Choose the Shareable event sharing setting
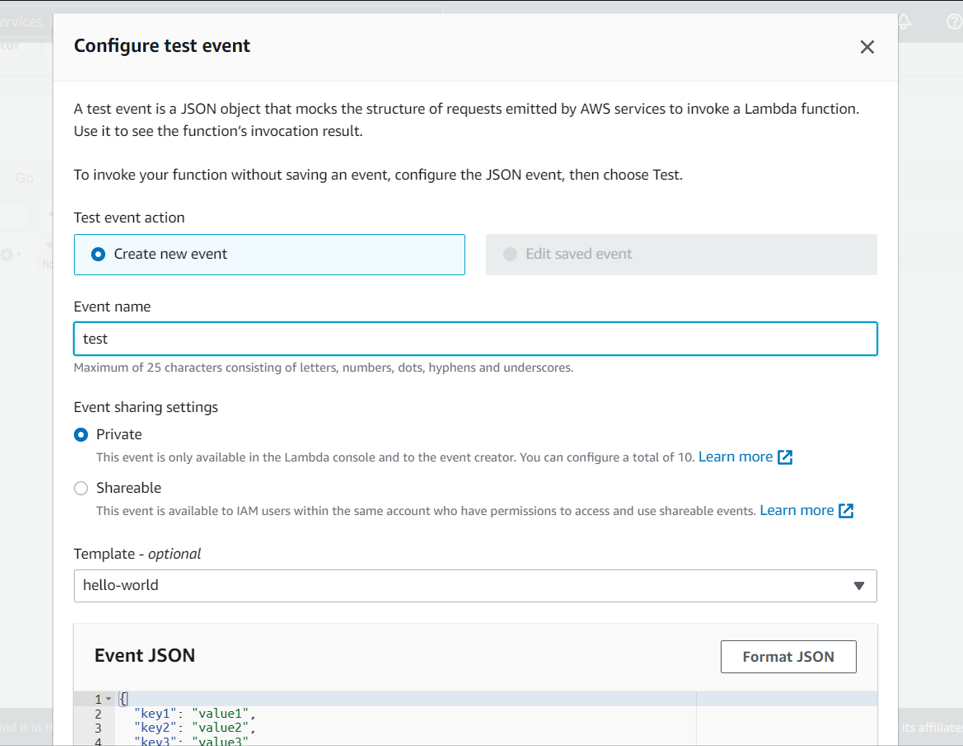 point(82,488)
